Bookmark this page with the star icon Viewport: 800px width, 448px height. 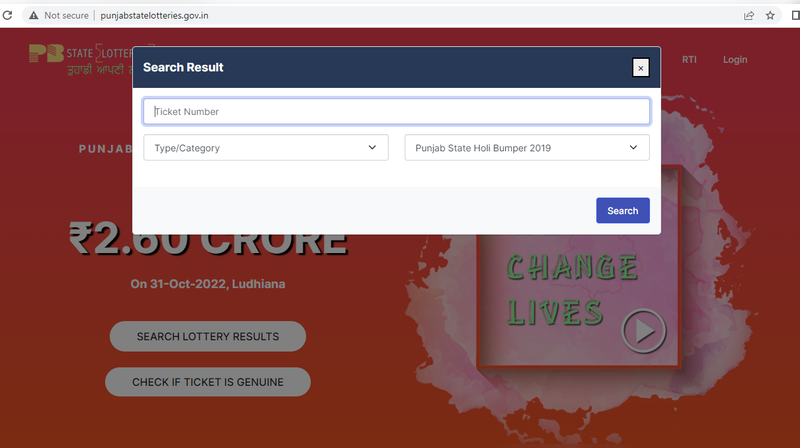pos(770,15)
